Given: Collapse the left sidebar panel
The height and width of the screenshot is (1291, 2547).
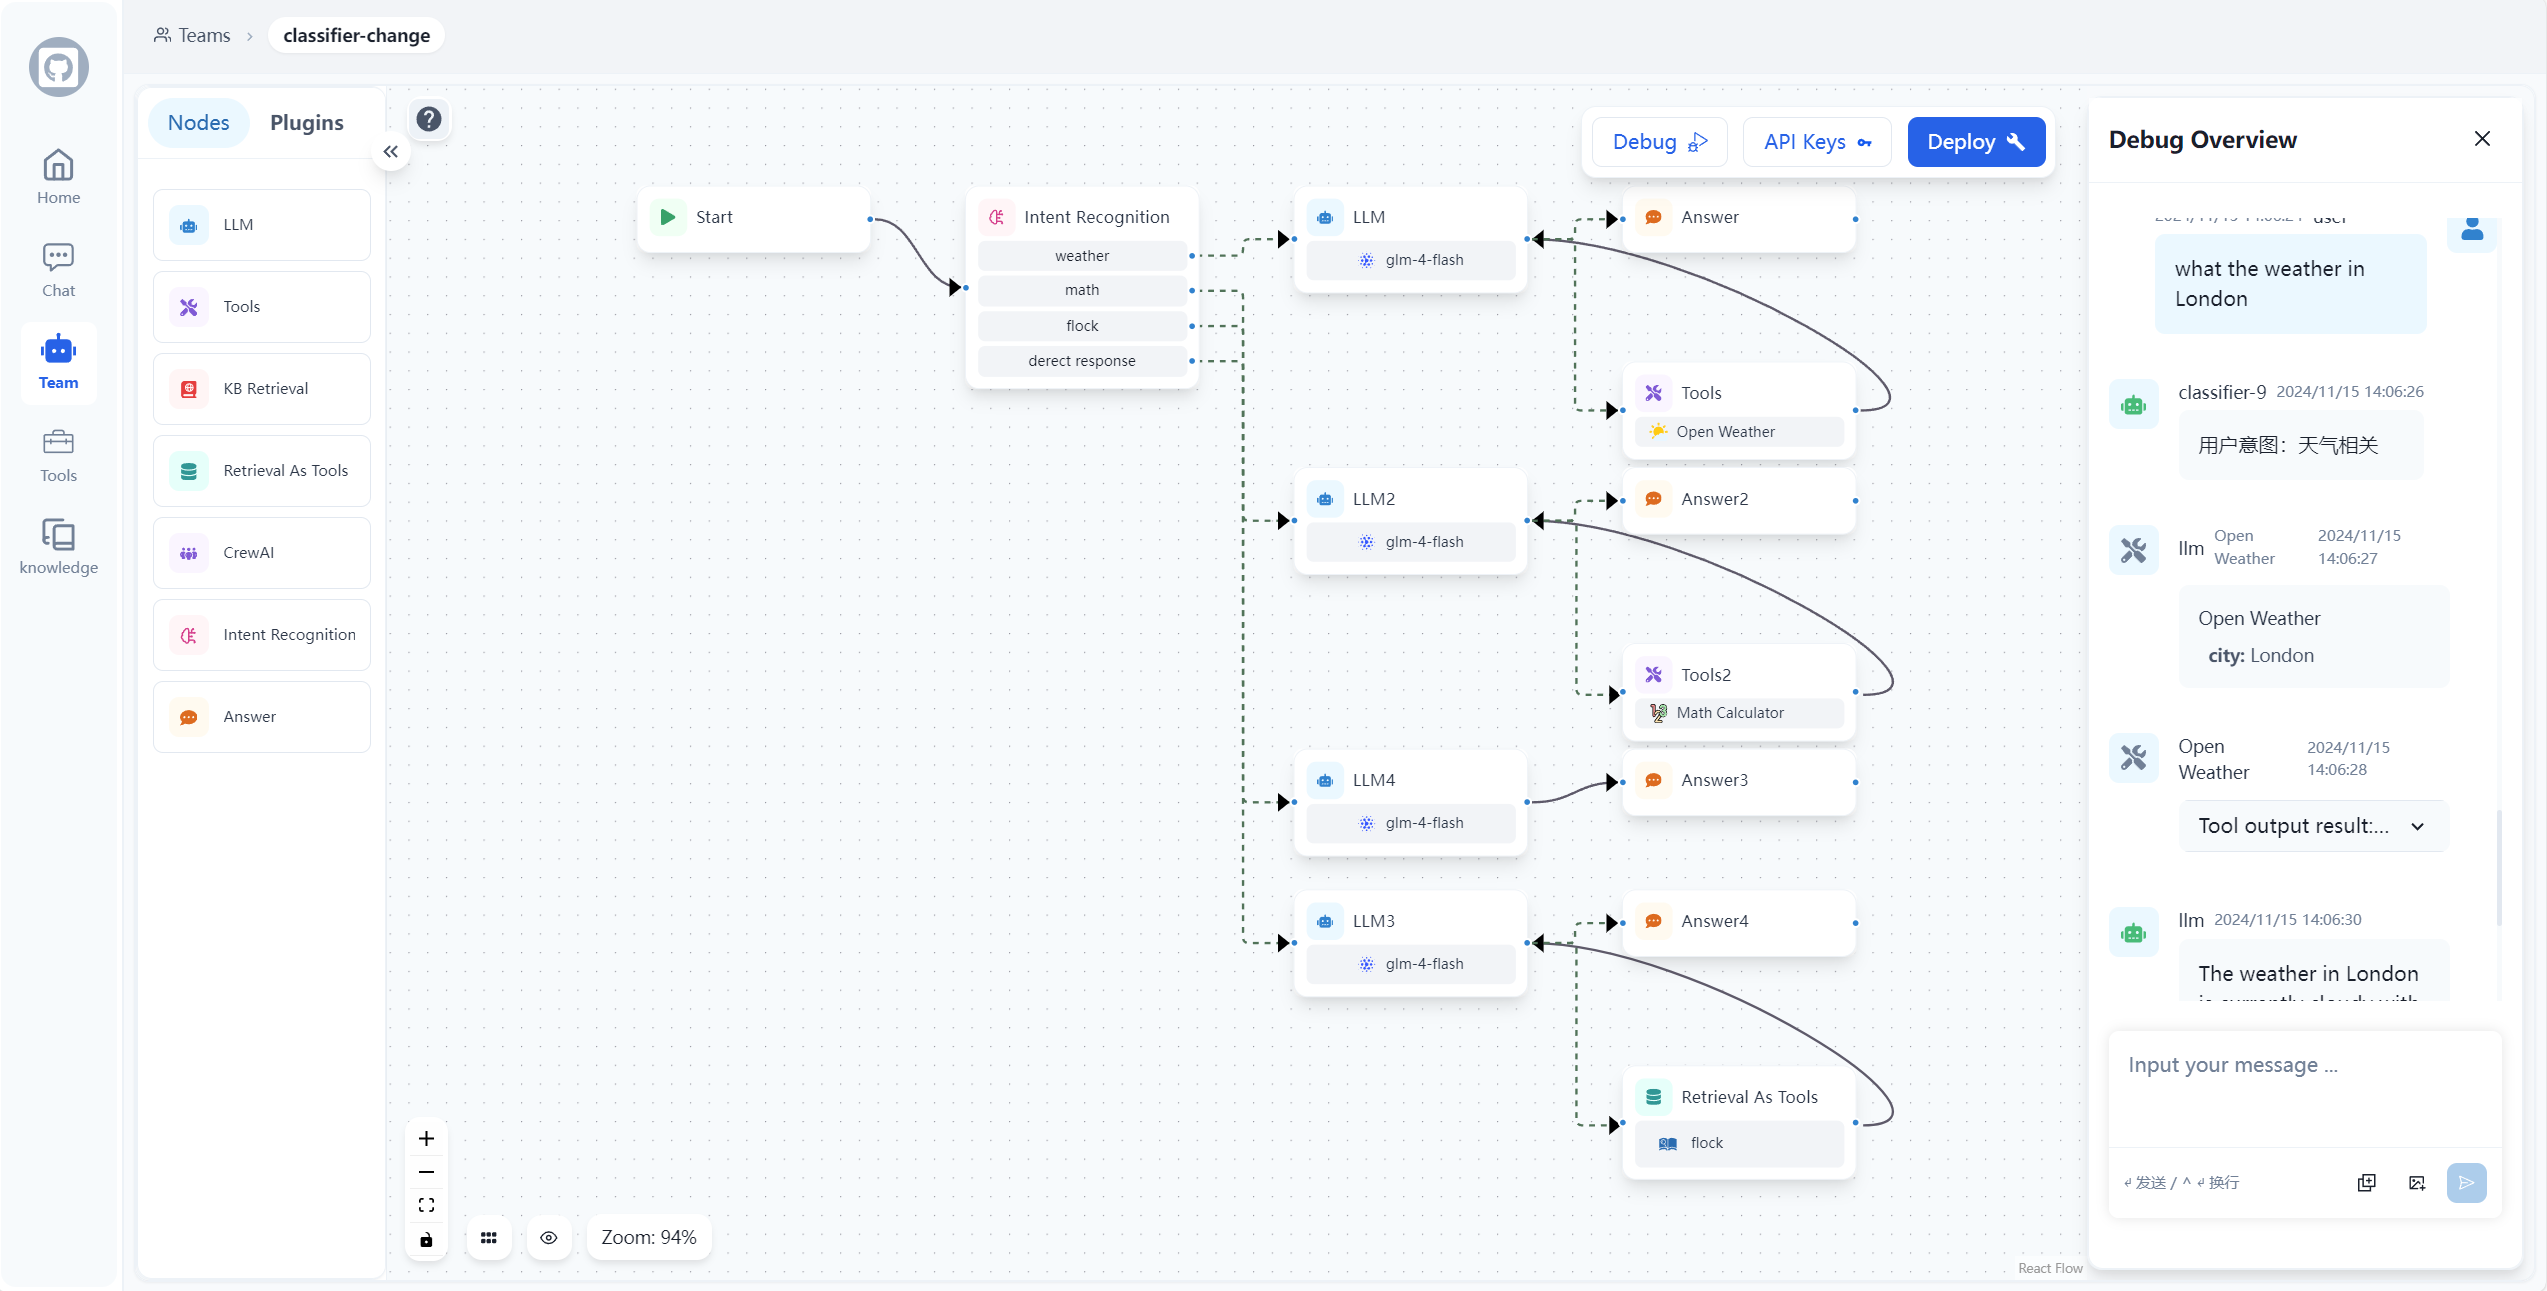Looking at the screenshot, I should [390, 151].
